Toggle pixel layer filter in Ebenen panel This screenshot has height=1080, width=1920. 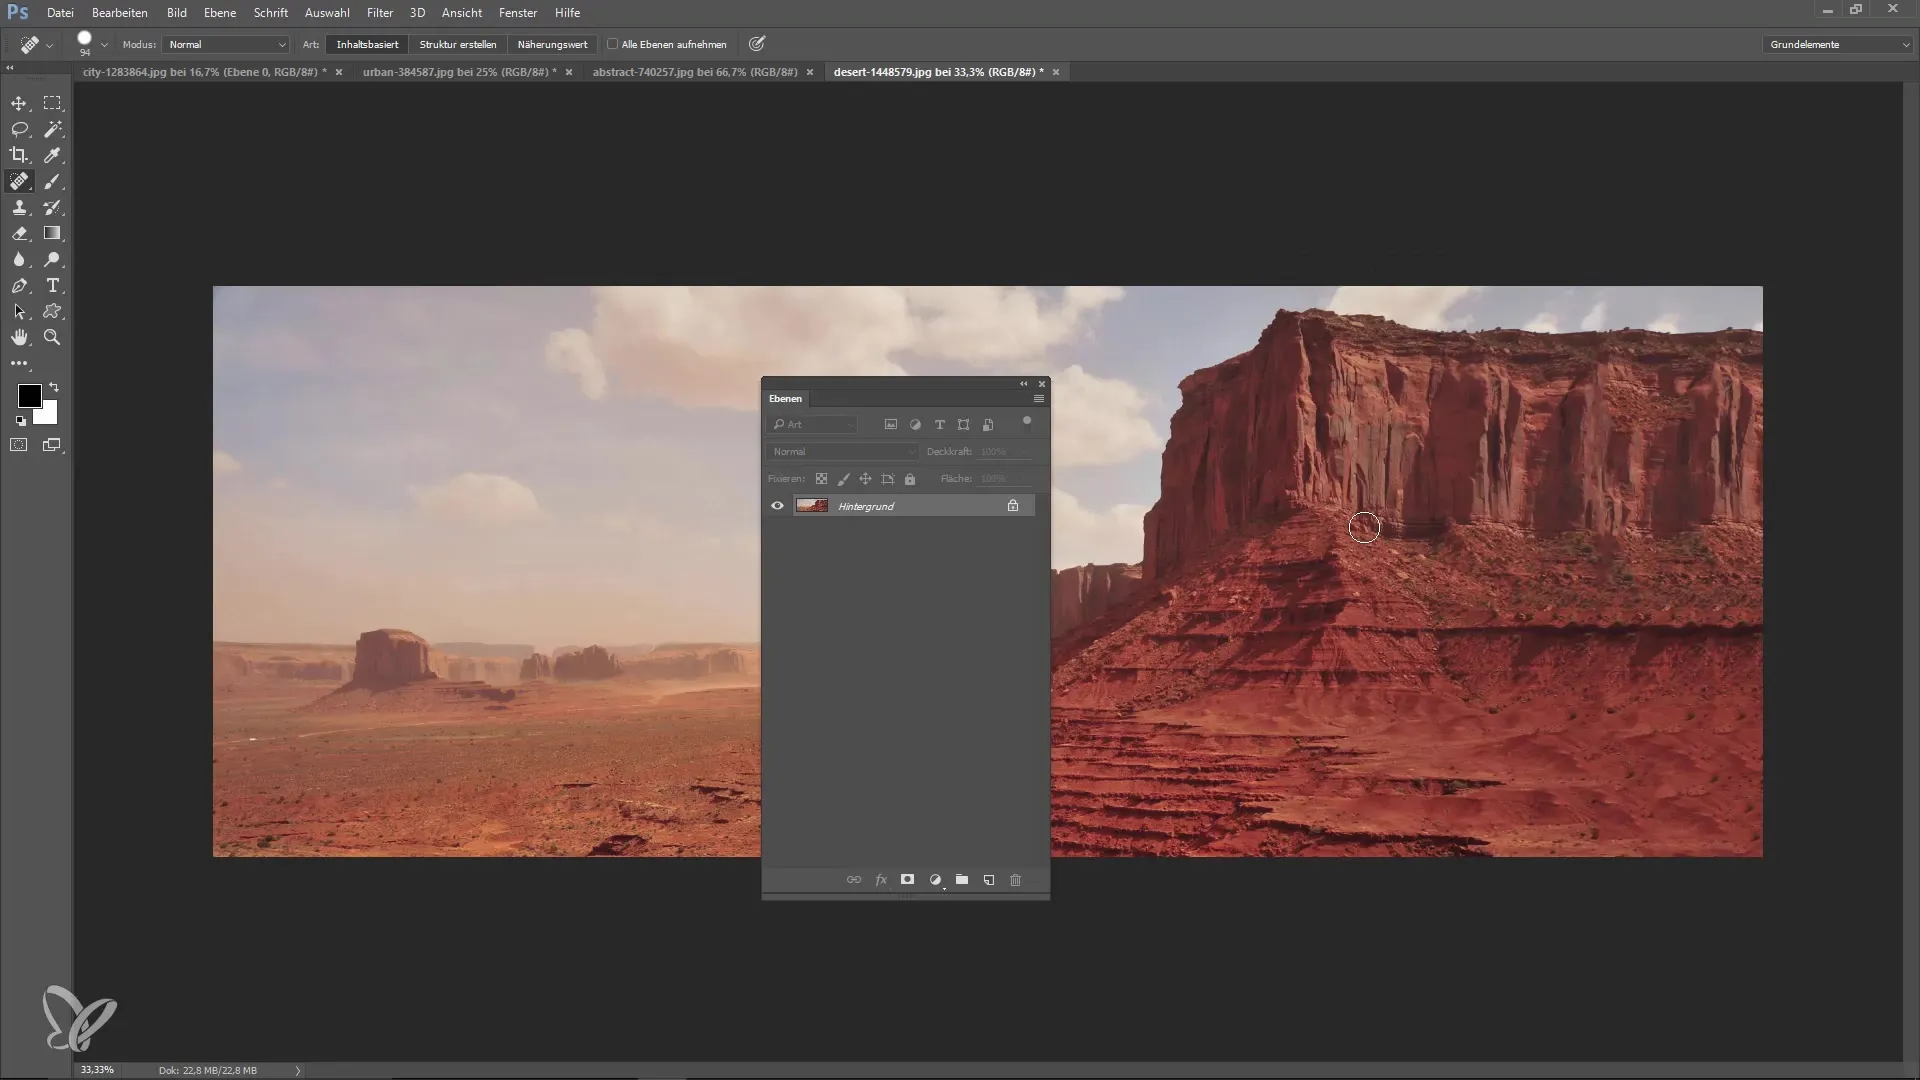pos(891,425)
